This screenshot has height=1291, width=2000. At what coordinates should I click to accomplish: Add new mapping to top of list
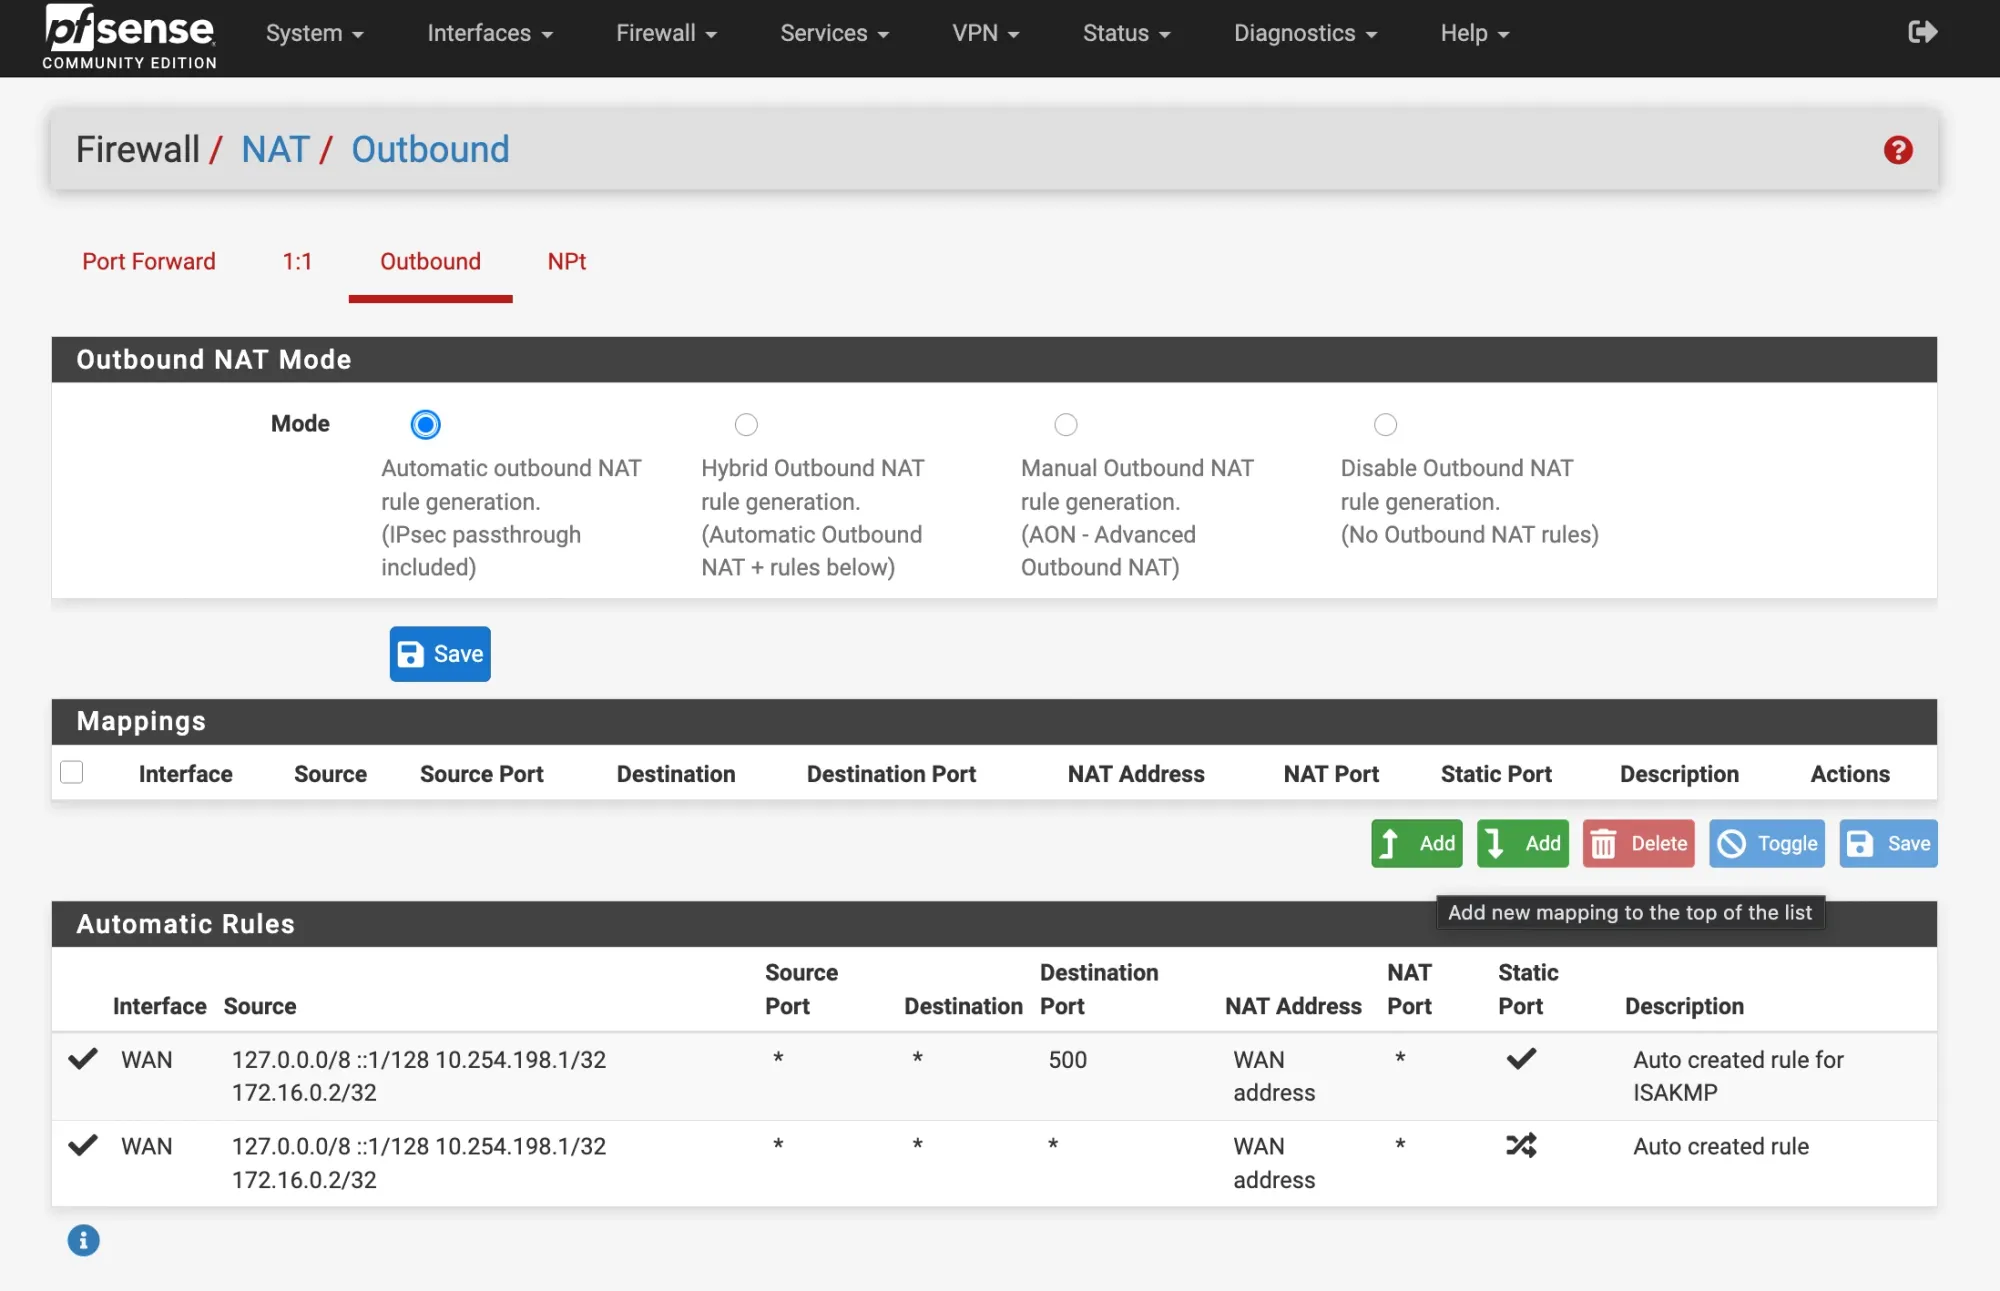tap(1417, 843)
